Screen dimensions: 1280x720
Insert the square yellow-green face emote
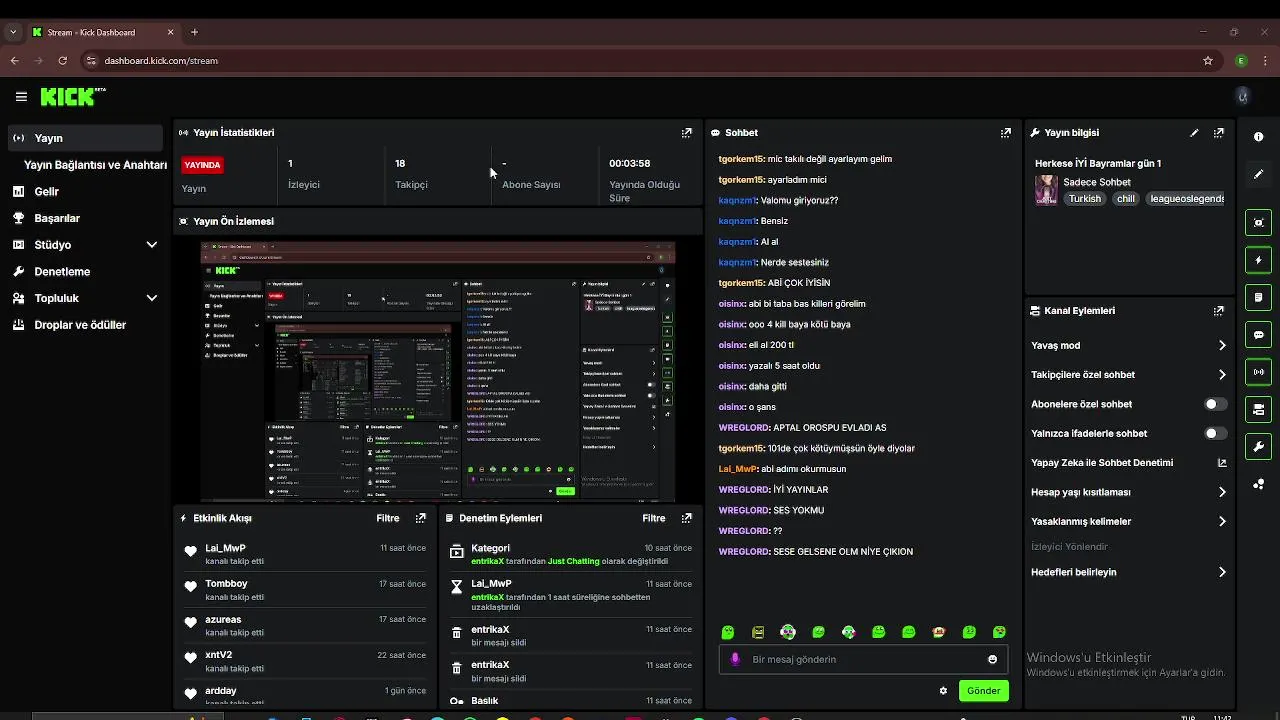pos(758,632)
